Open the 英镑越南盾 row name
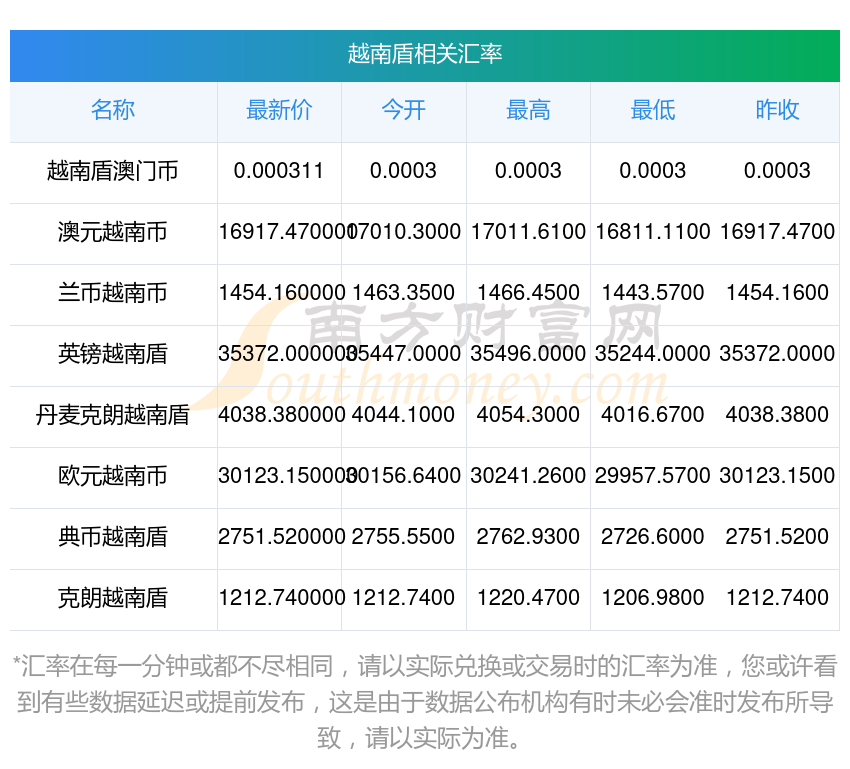850x769 pixels. [x=113, y=354]
